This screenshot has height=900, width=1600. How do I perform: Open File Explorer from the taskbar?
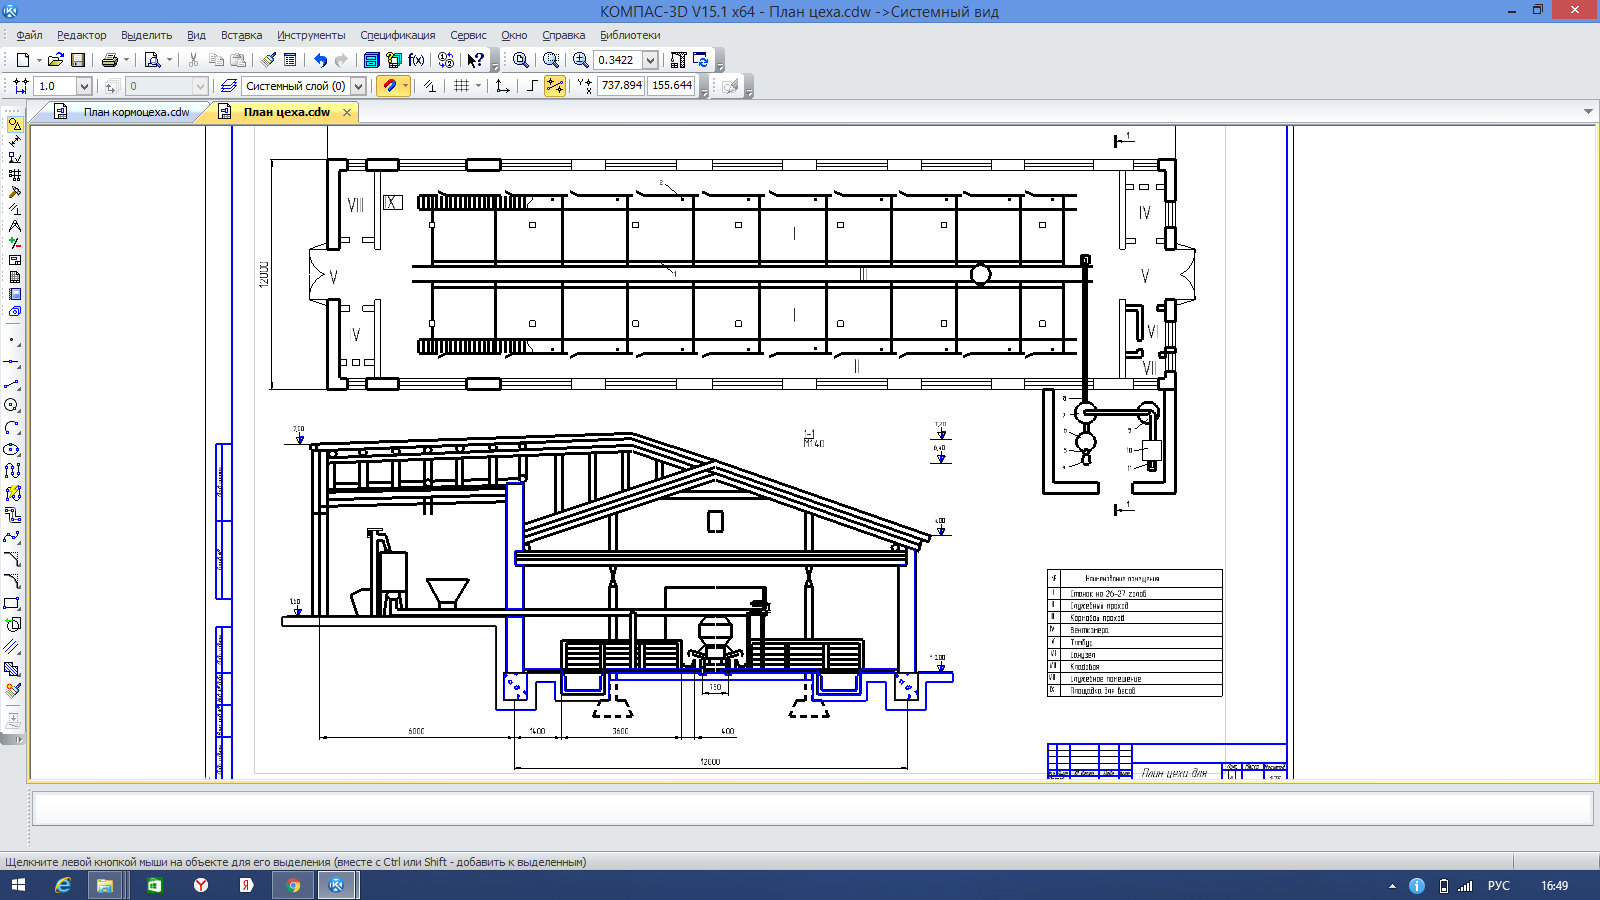(x=105, y=885)
